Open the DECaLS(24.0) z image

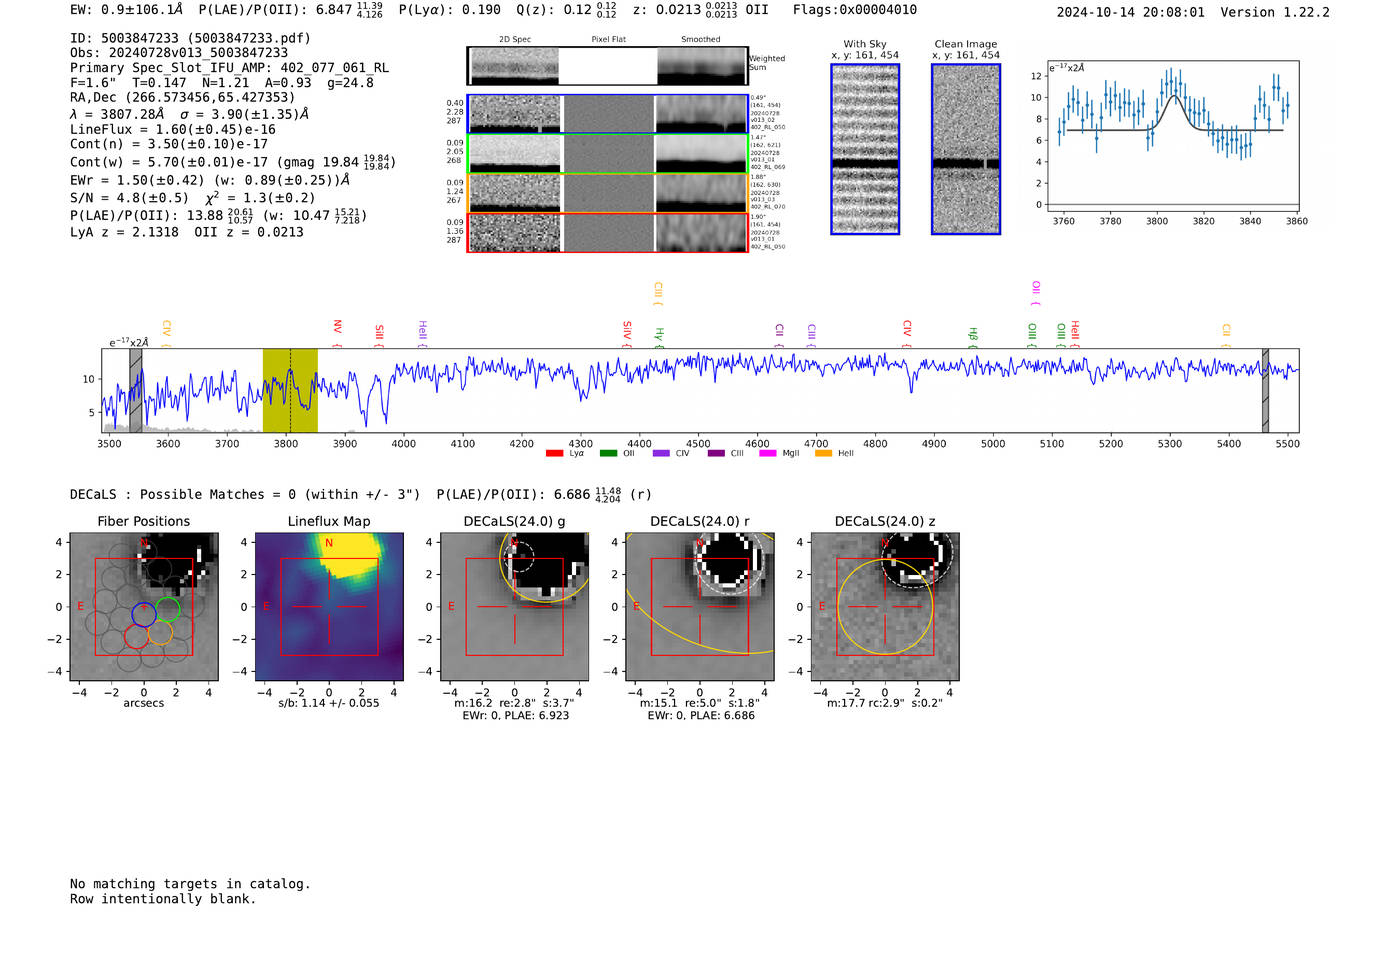885,607
